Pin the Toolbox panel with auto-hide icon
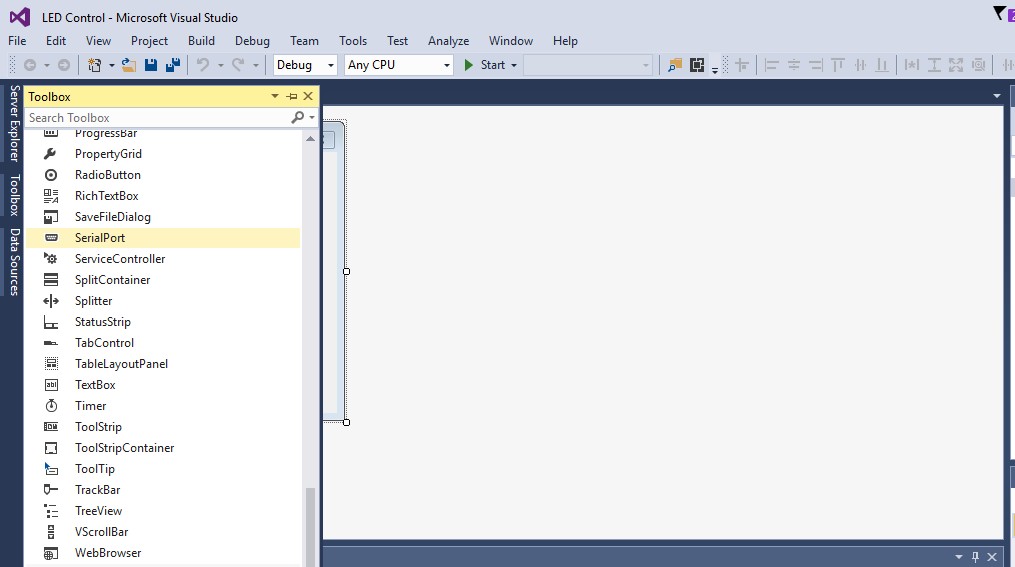Viewport: 1015px width, 567px height. [x=292, y=96]
